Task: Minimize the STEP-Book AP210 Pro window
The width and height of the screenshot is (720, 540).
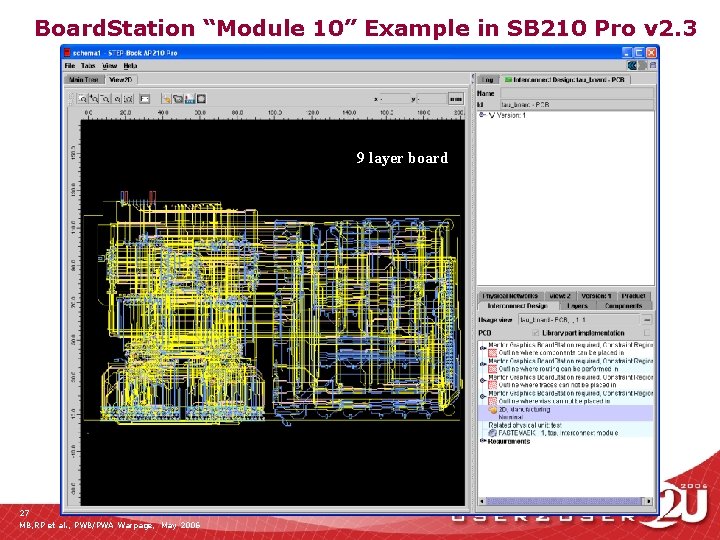Action: (628, 52)
